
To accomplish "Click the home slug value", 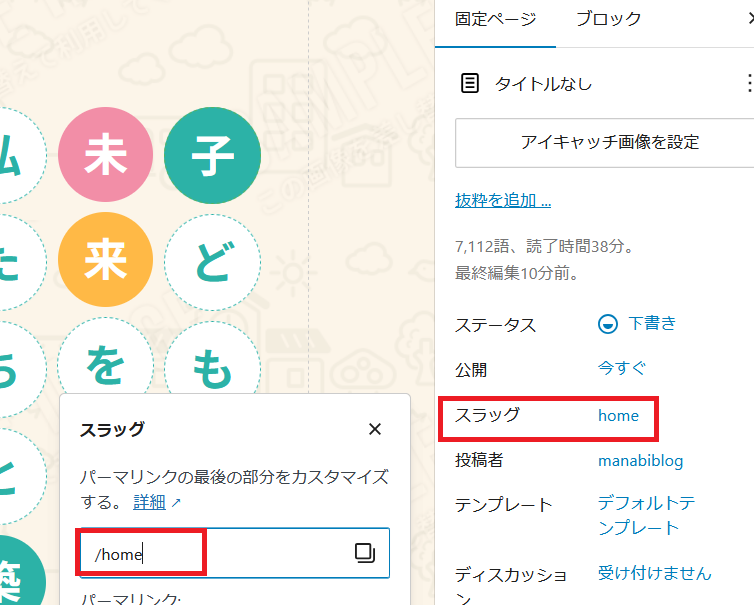I will [x=617, y=415].
